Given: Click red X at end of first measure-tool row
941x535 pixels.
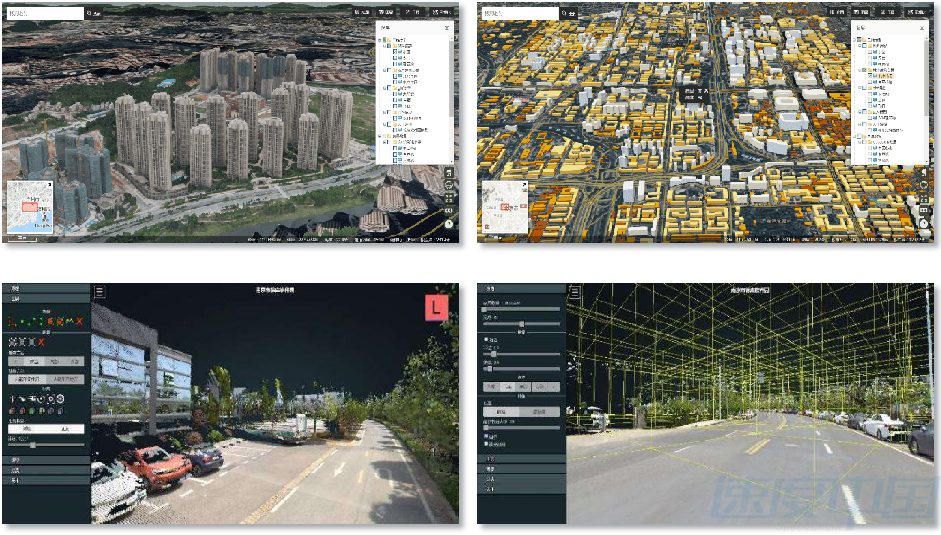Looking at the screenshot, I should pos(78,321).
